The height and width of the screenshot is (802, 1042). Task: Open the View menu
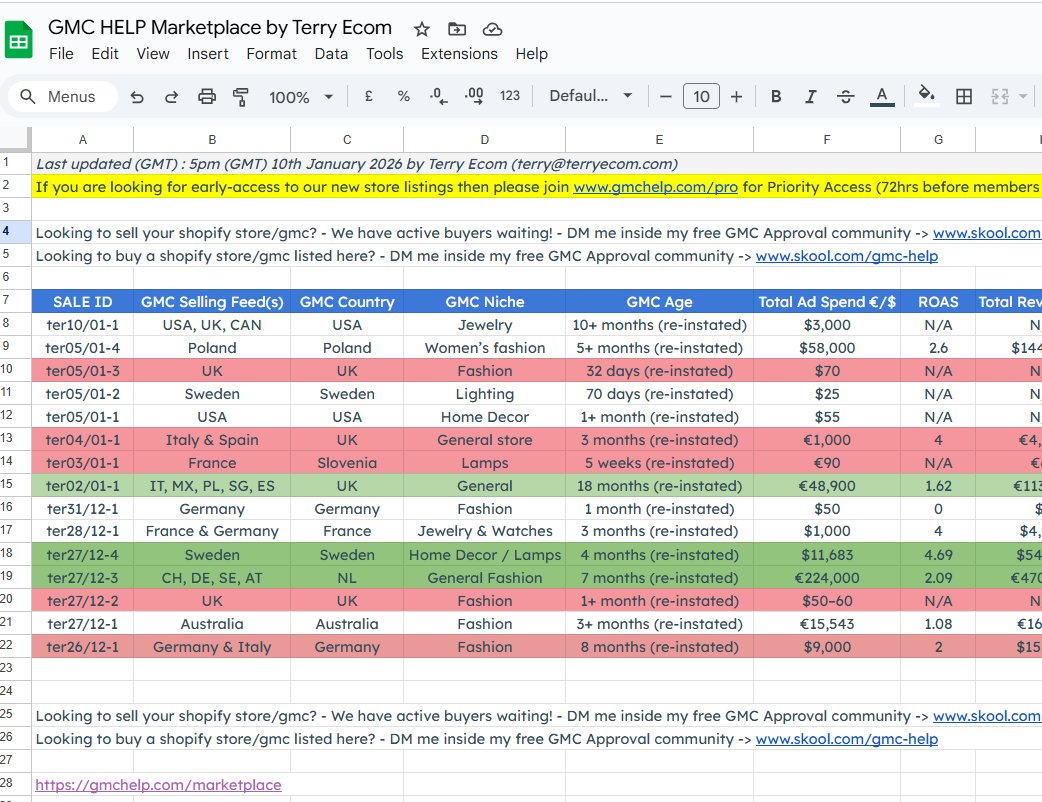tap(153, 54)
